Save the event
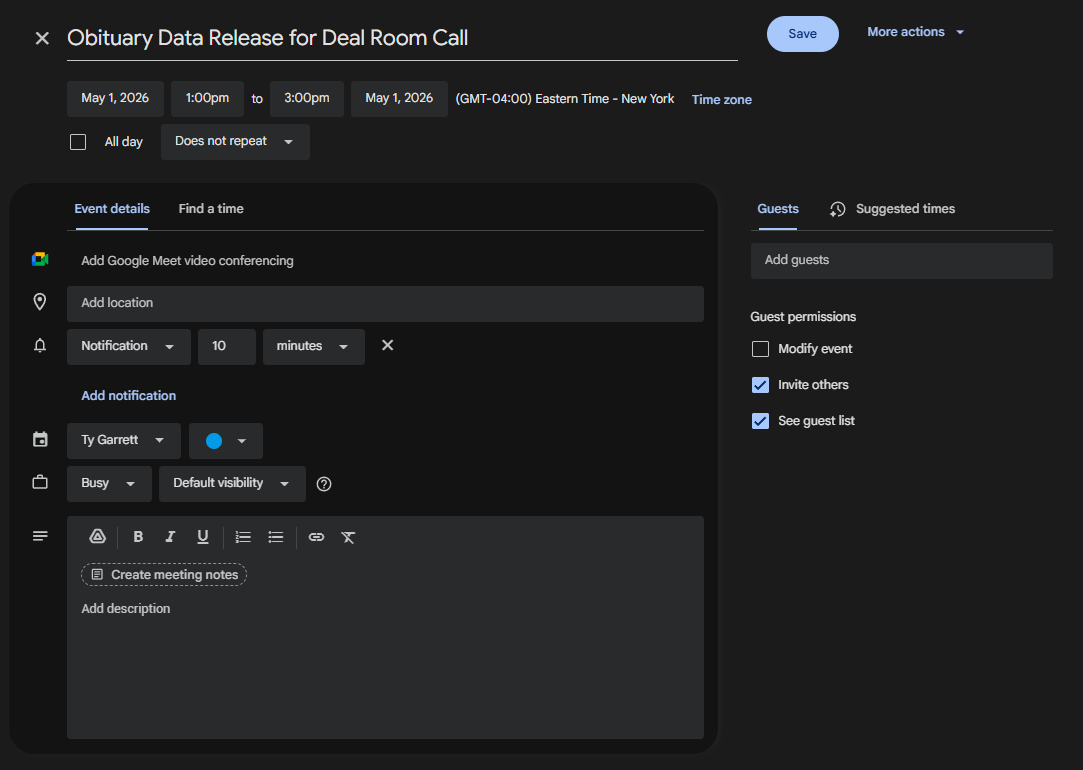 (802, 32)
